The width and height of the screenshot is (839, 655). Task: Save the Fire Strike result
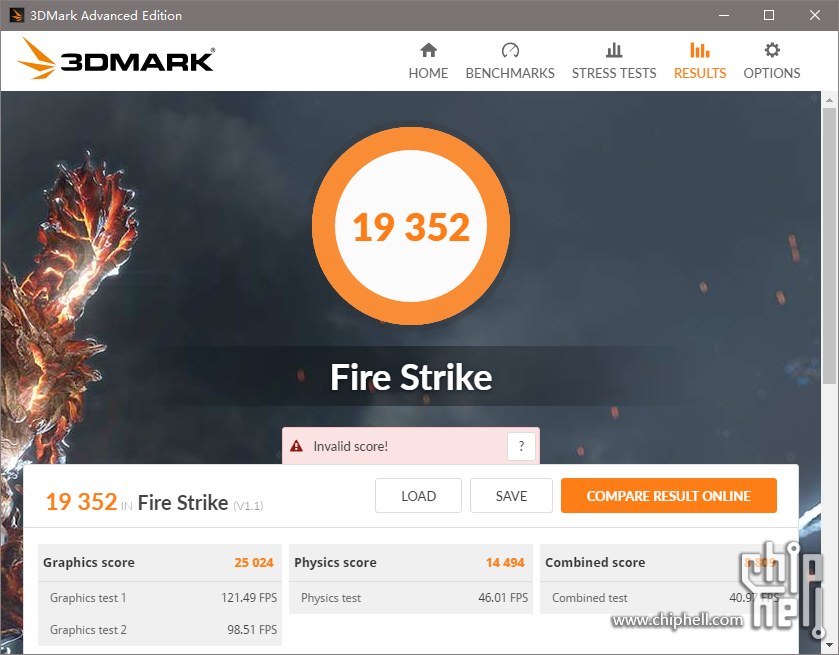tap(511, 496)
